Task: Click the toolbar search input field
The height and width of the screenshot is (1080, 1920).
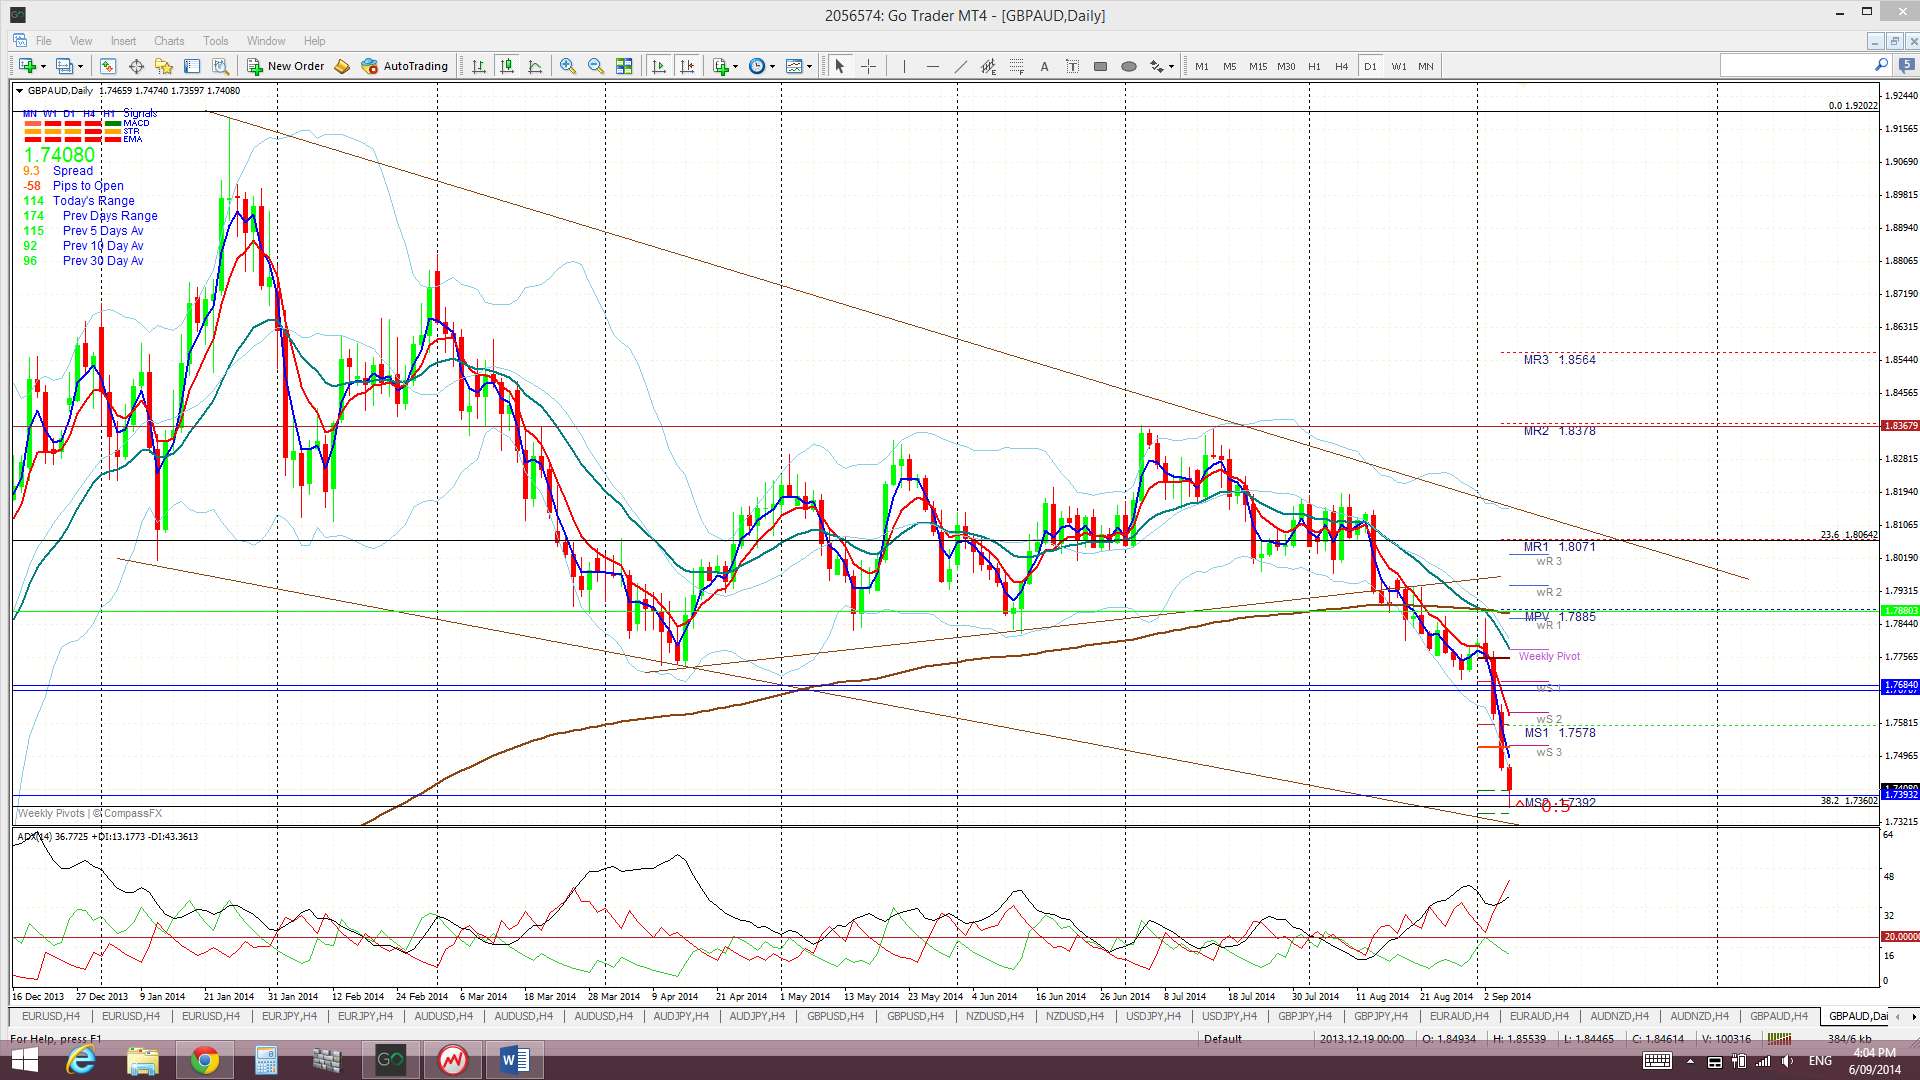Action: tap(1795, 66)
